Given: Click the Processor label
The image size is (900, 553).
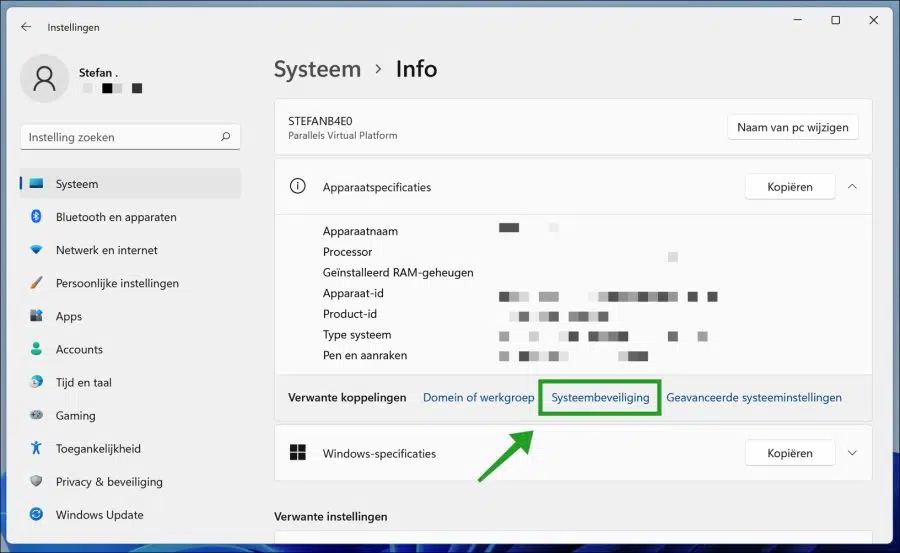Looking at the screenshot, I should [347, 252].
